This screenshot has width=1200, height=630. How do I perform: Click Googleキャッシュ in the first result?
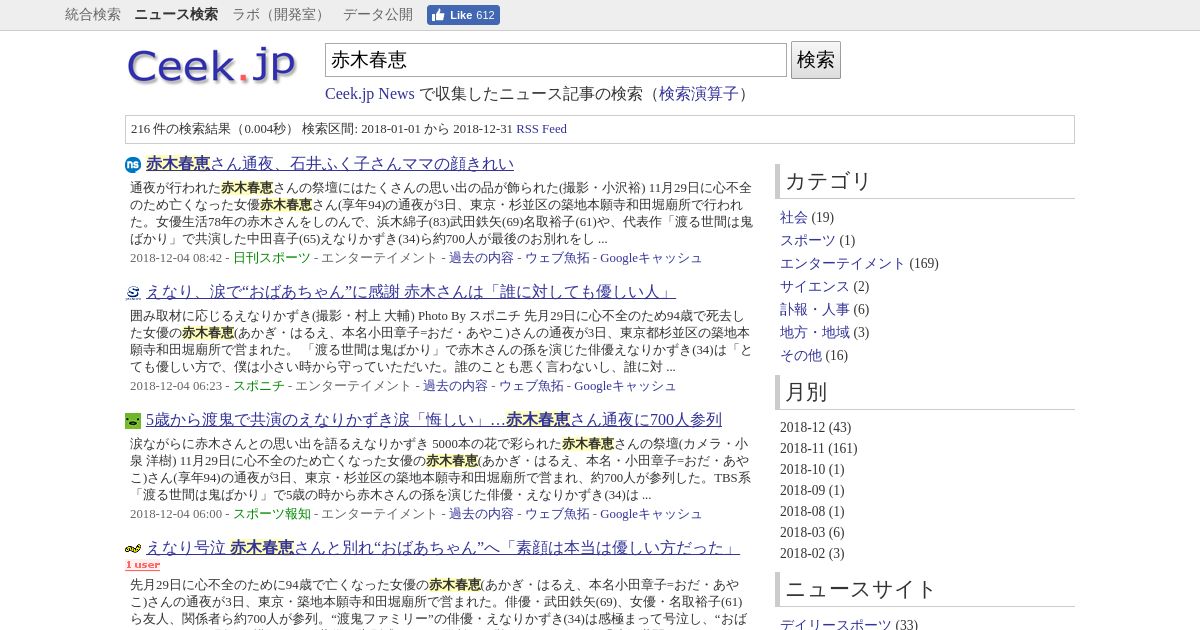[651, 258]
